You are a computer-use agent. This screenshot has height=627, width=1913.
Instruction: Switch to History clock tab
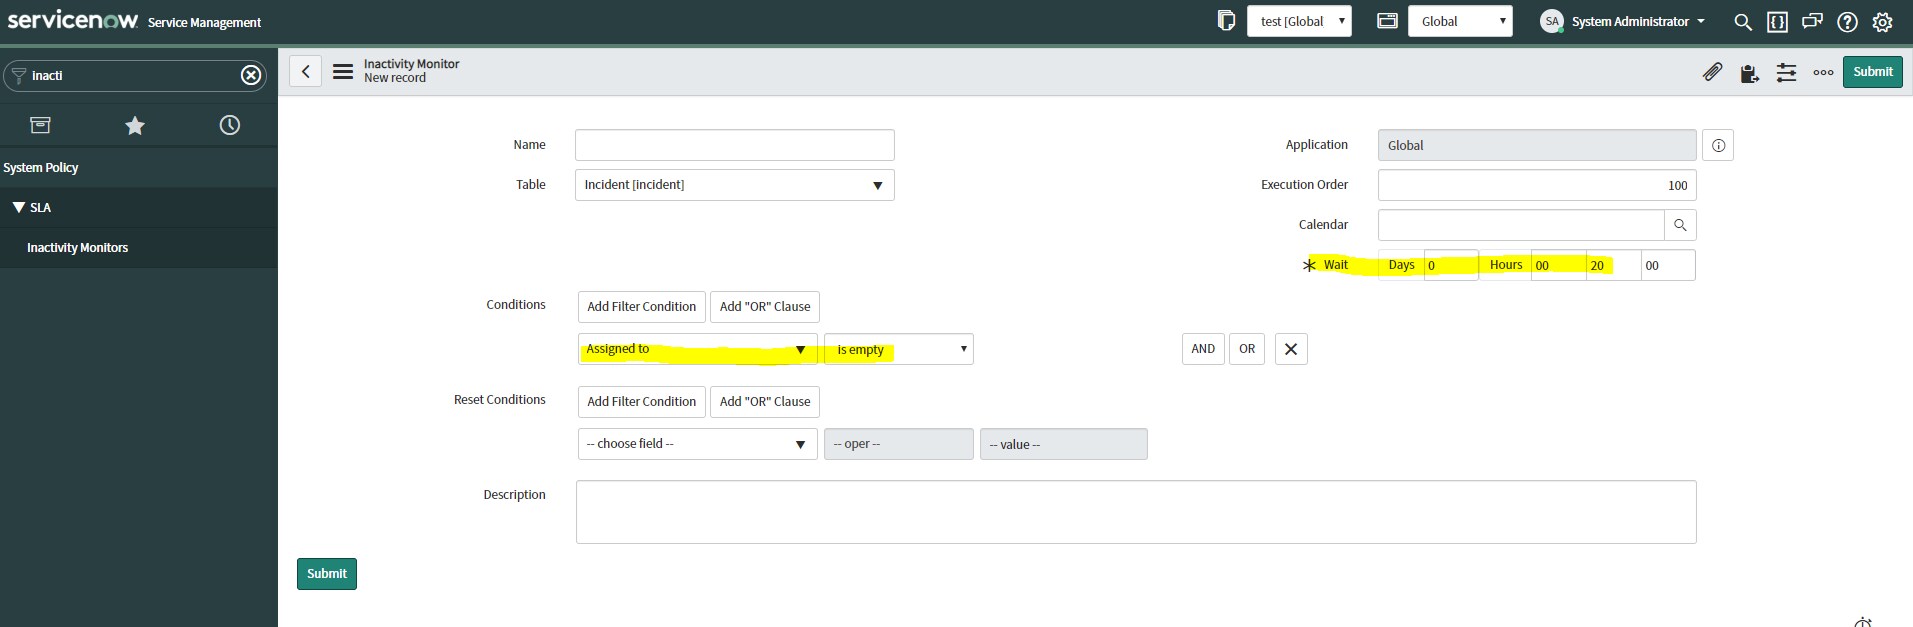[230, 125]
